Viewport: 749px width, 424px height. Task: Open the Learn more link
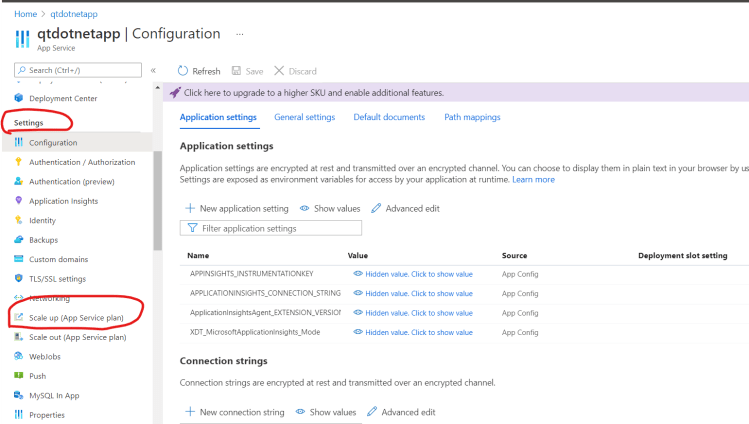[534, 180]
